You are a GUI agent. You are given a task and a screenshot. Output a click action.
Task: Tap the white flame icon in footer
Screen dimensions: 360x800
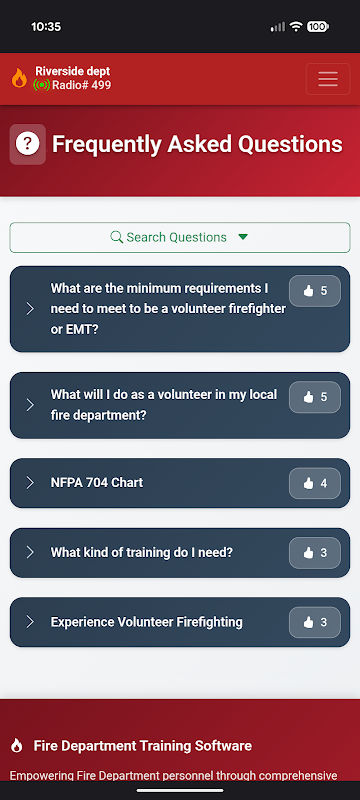point(17,745)
